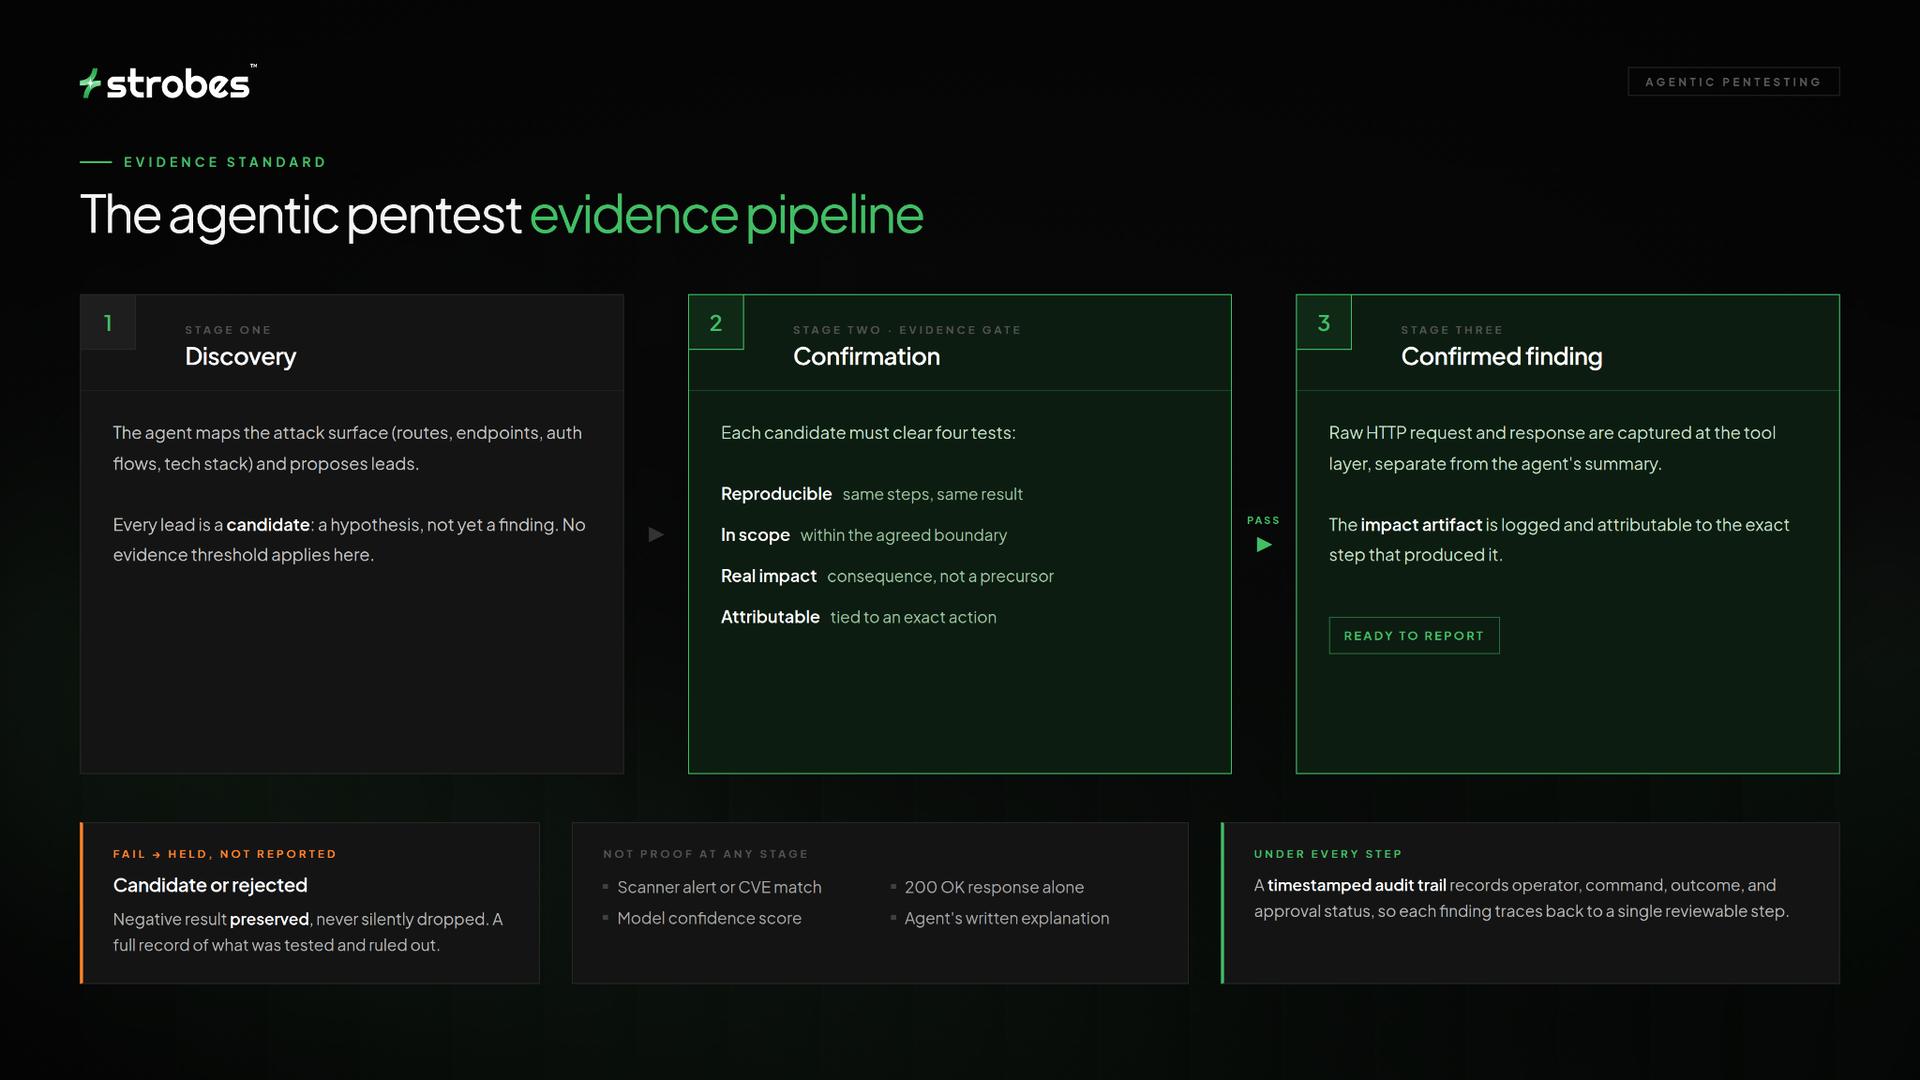
Task: Click the grey arrow after Discovery stage
Action: tap(656, 535)
